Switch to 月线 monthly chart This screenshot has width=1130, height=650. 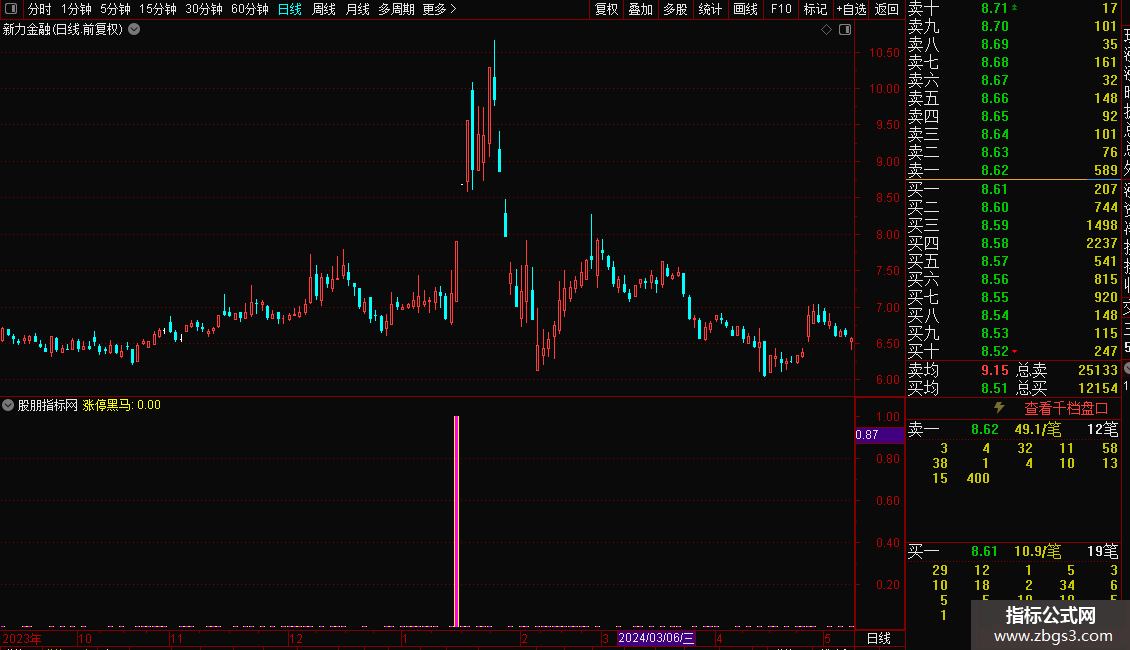357,9
